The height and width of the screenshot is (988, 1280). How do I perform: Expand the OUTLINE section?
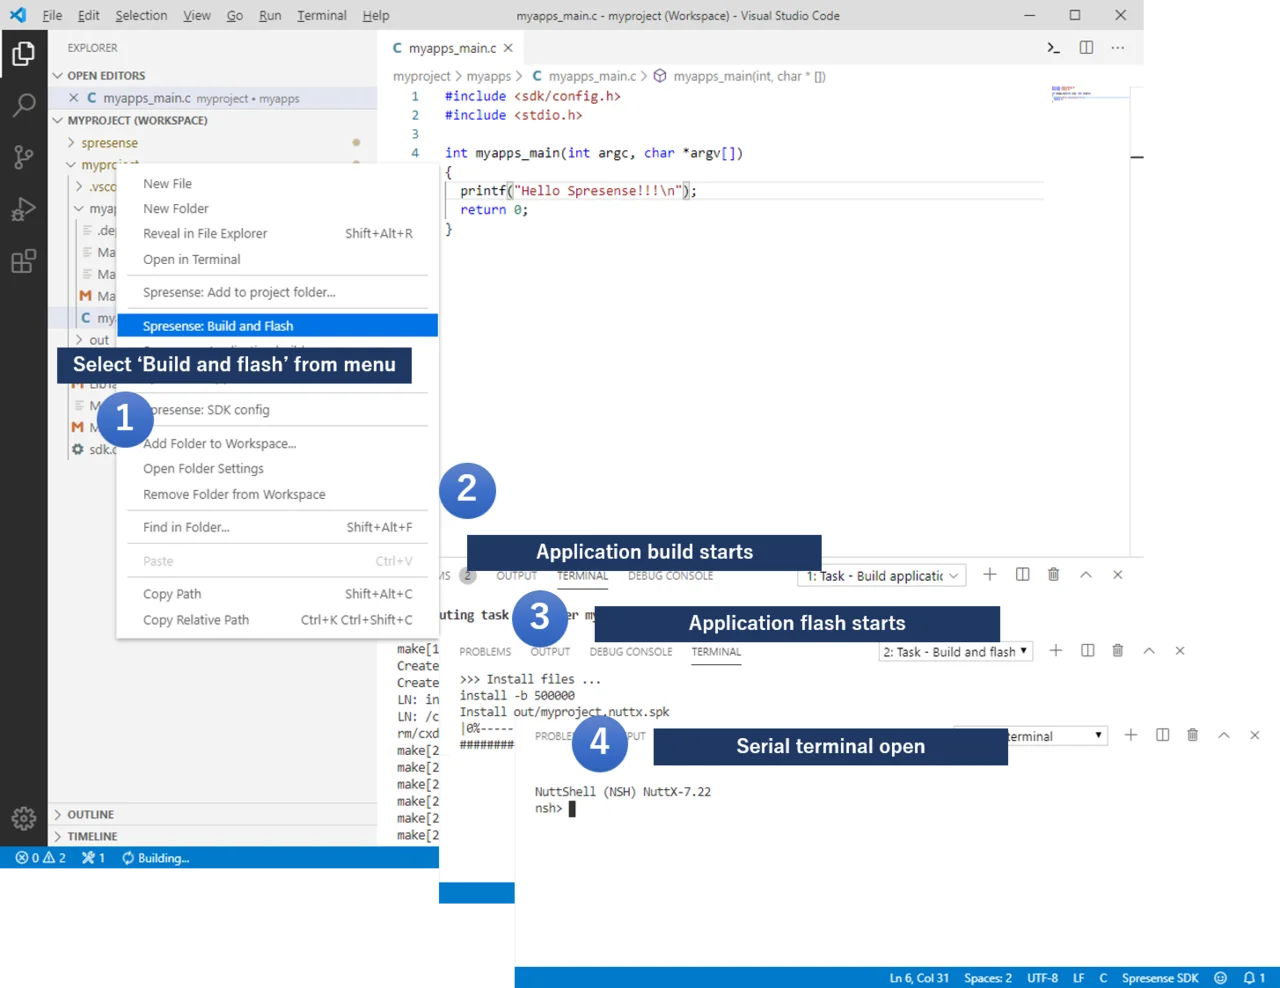(90, 814)
